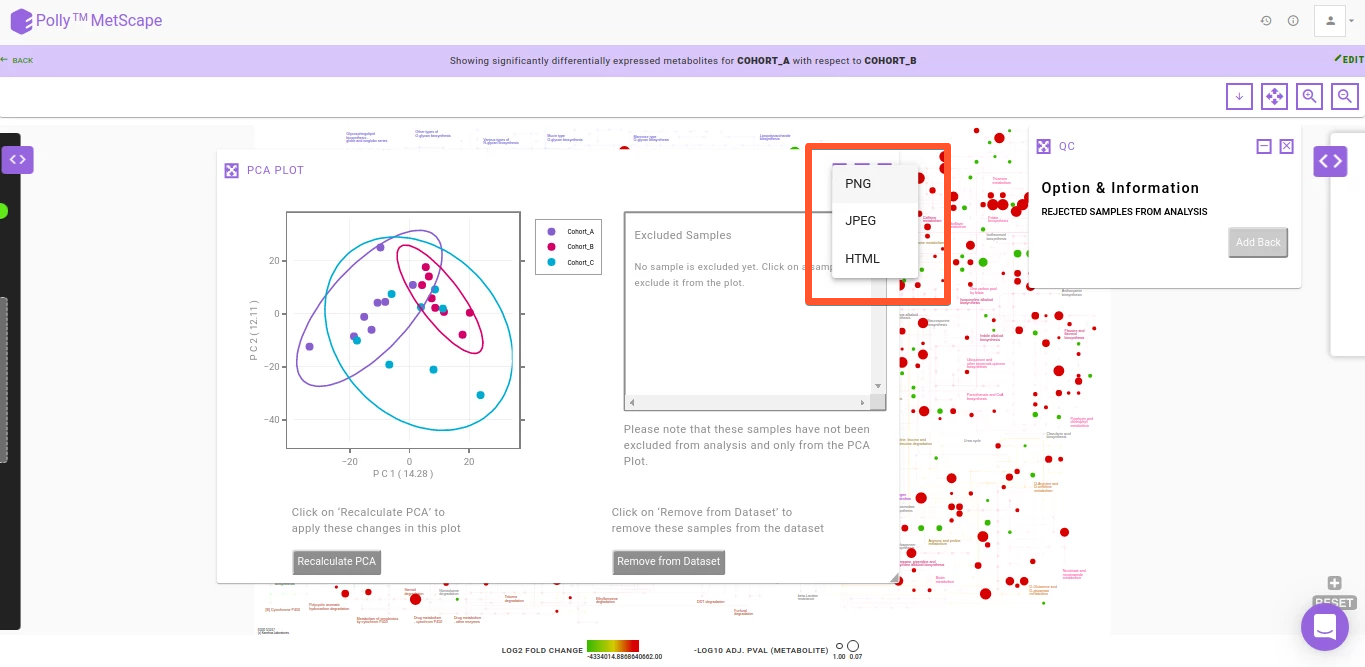
Task: Click the RESET map button
Action: point(1334,603)
